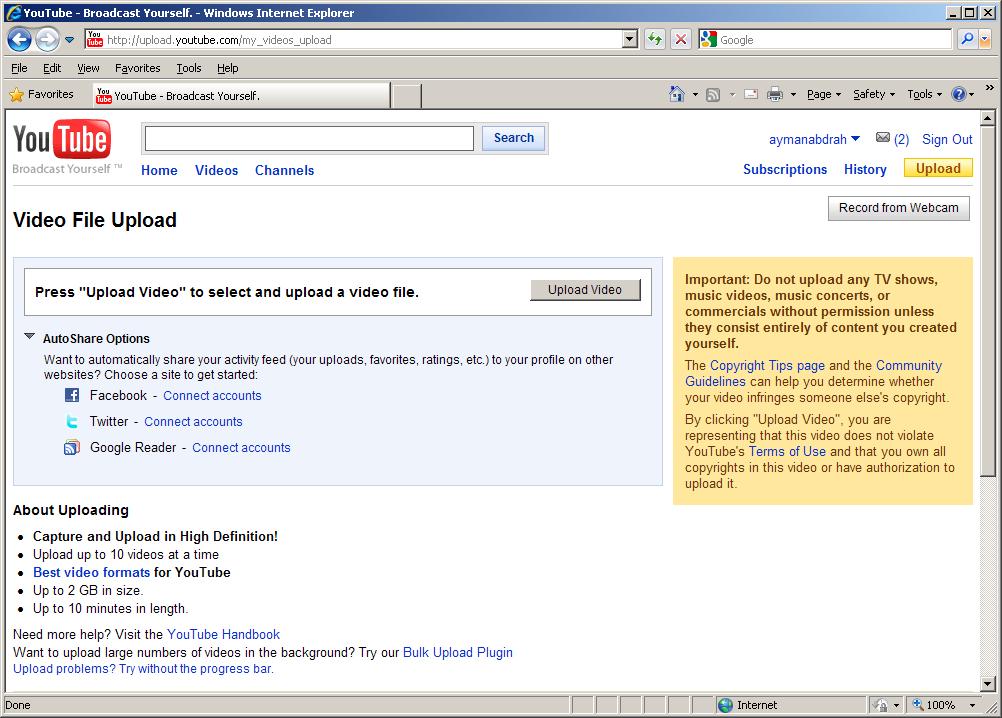Click the Sign Out link
This screenshot has width=1002, height=718.
pyautogui.click(x=947, y=139)
